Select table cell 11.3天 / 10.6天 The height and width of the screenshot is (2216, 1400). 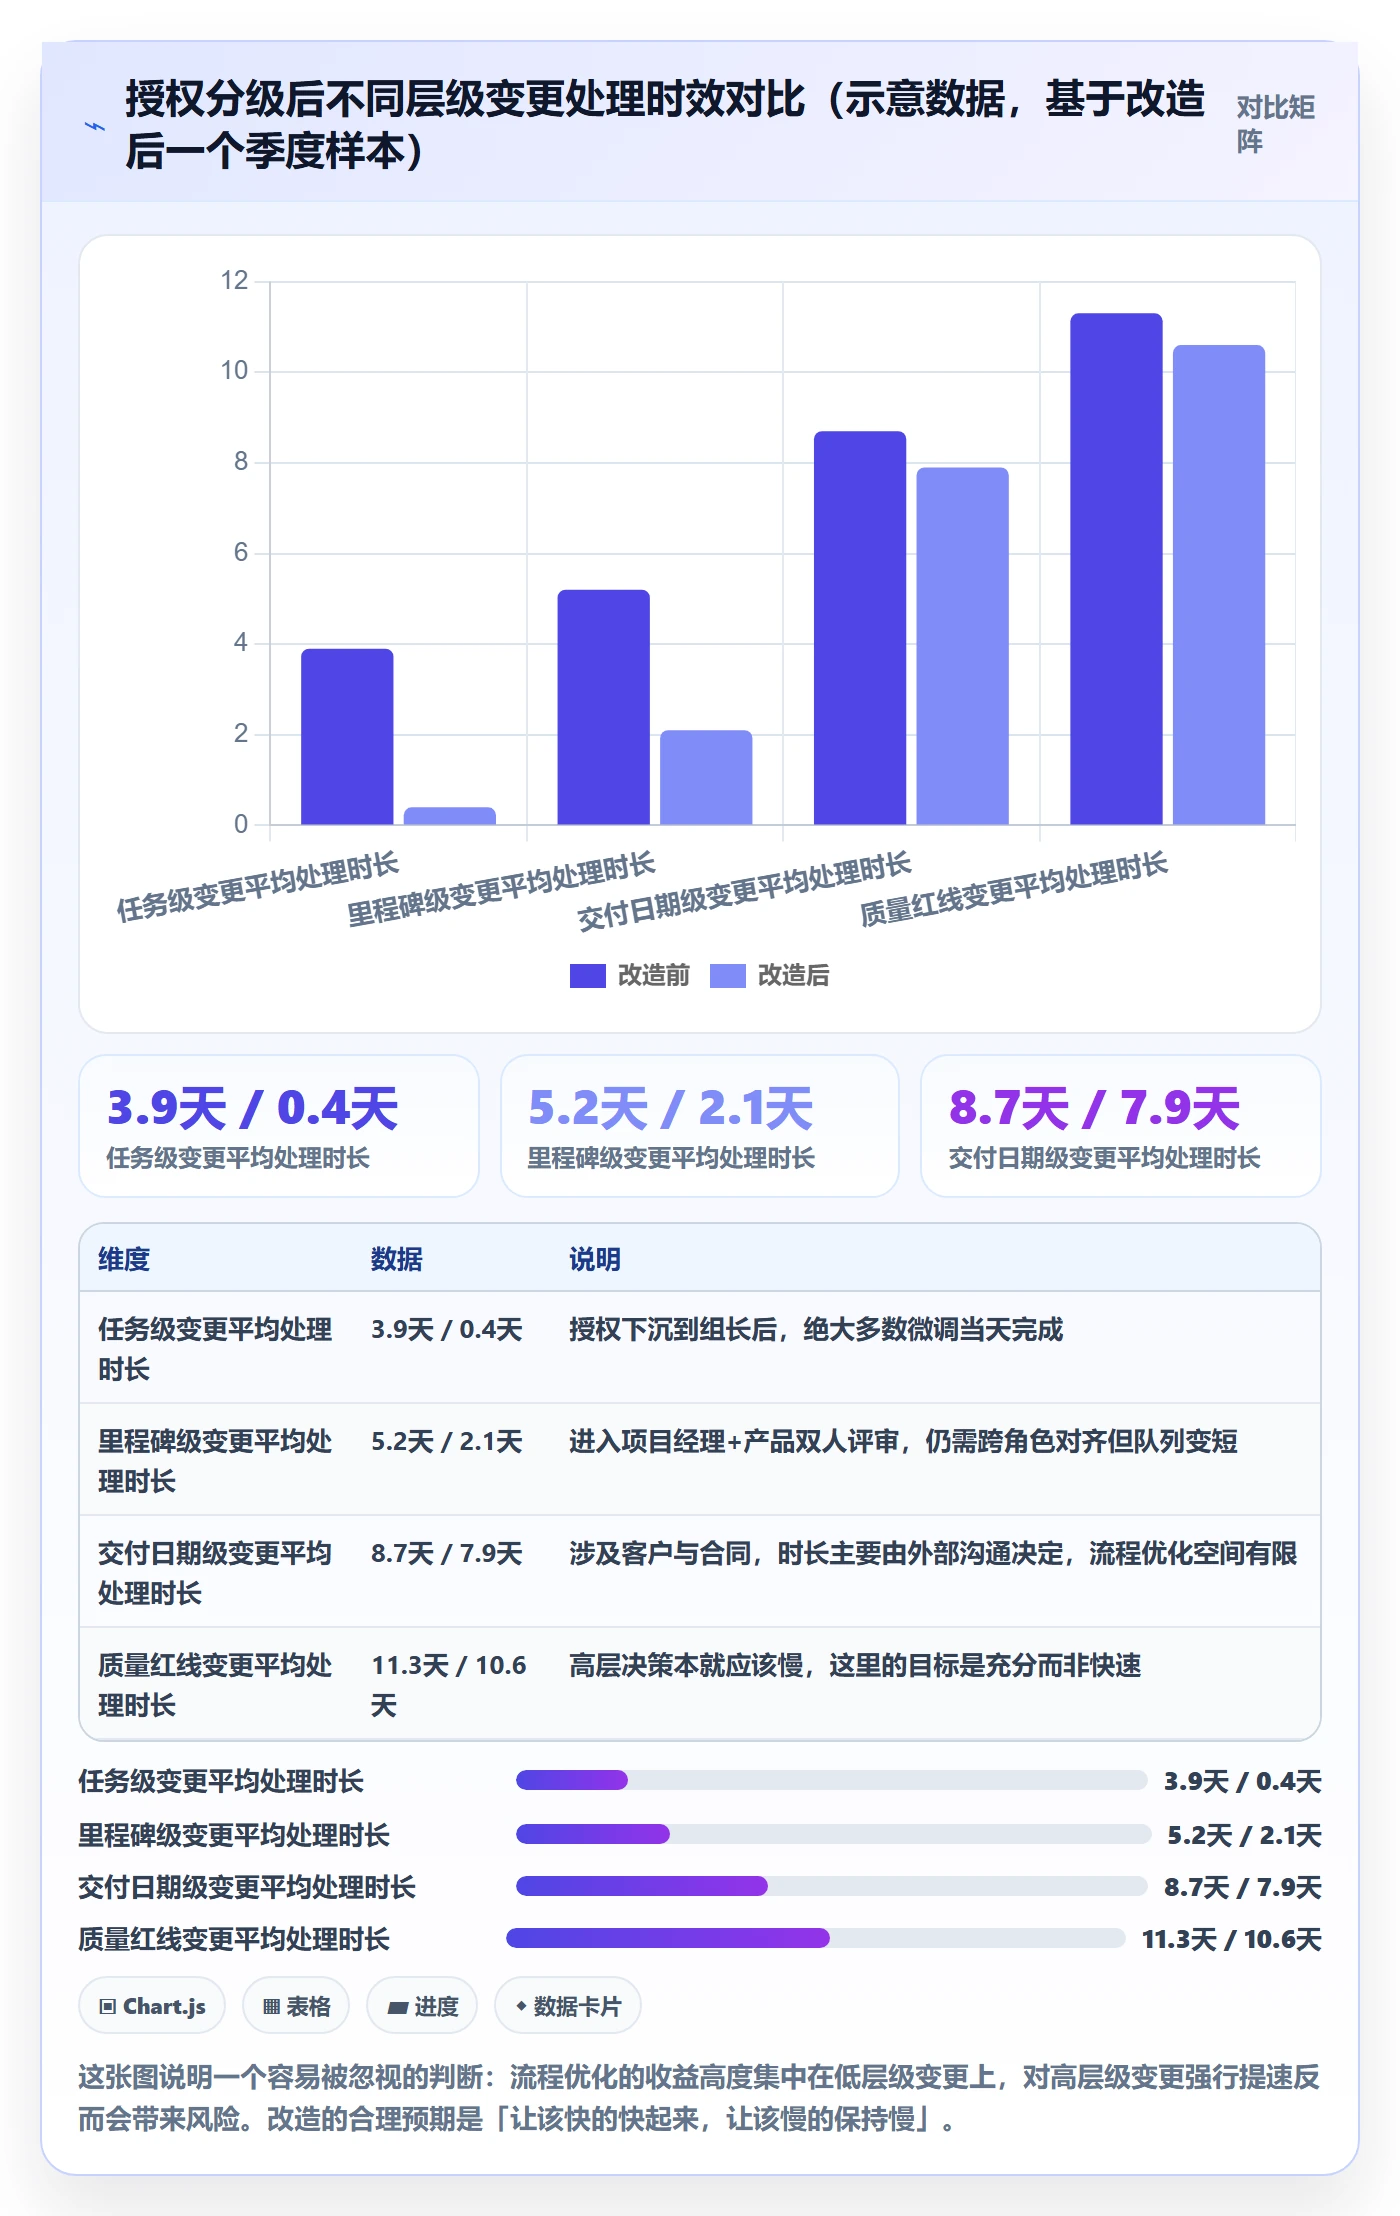click(x=449, y=1684)
